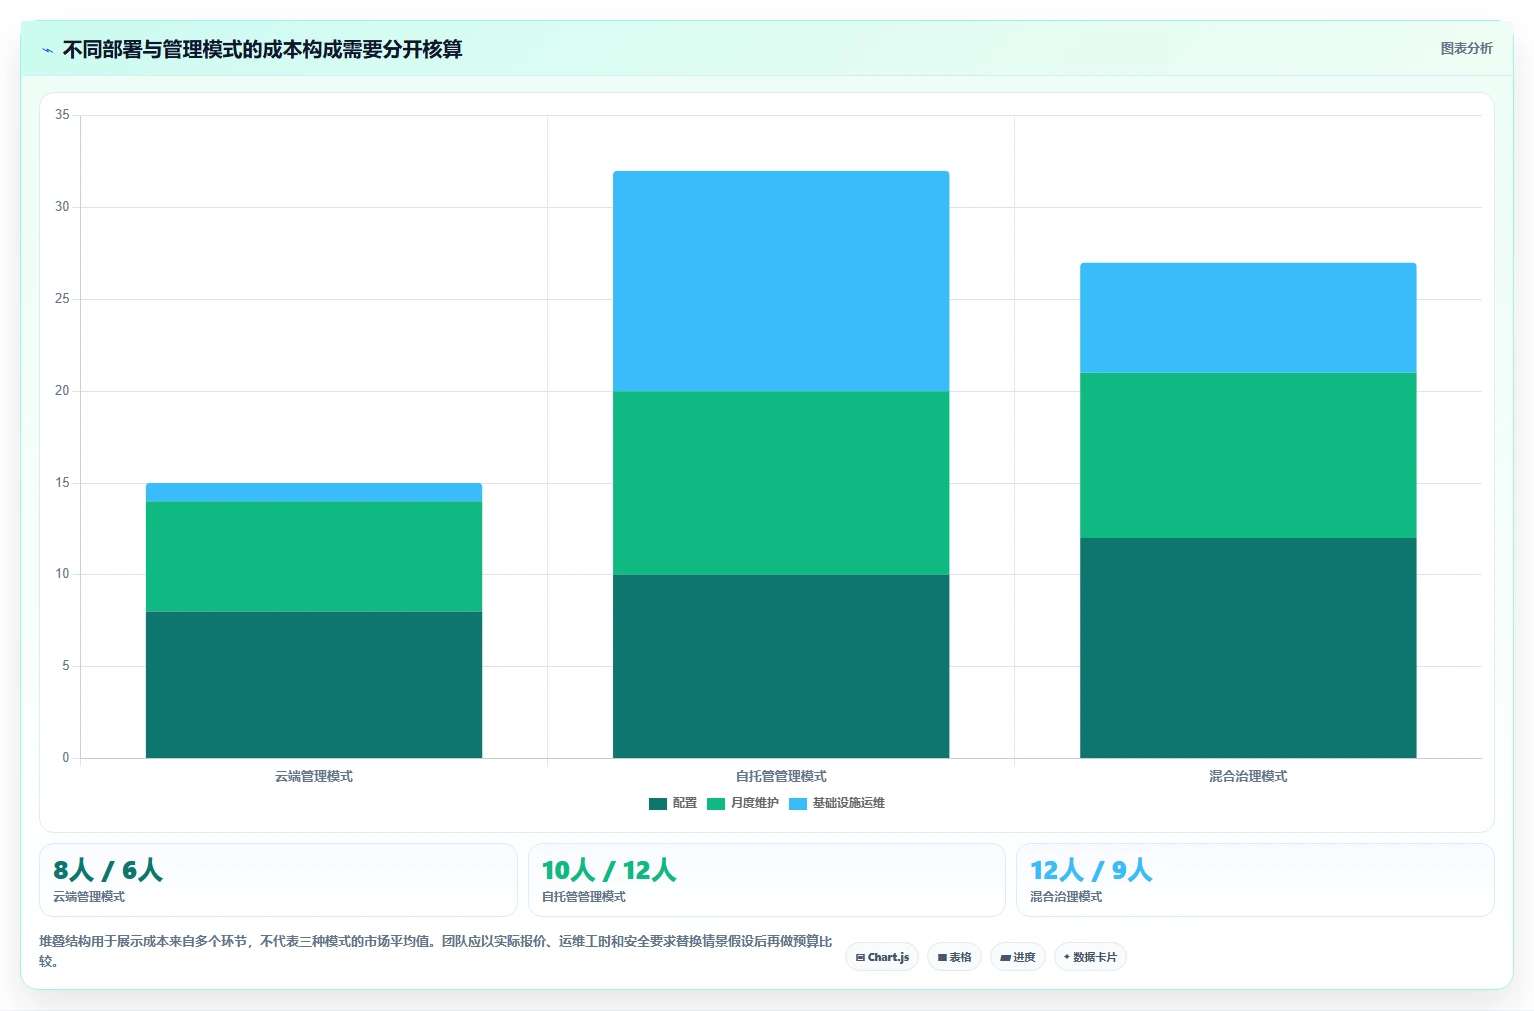Screen dimensions: 1534x1011
Task: Click the green 月度维护 legend swatch
Action: (x=716, y=804)
